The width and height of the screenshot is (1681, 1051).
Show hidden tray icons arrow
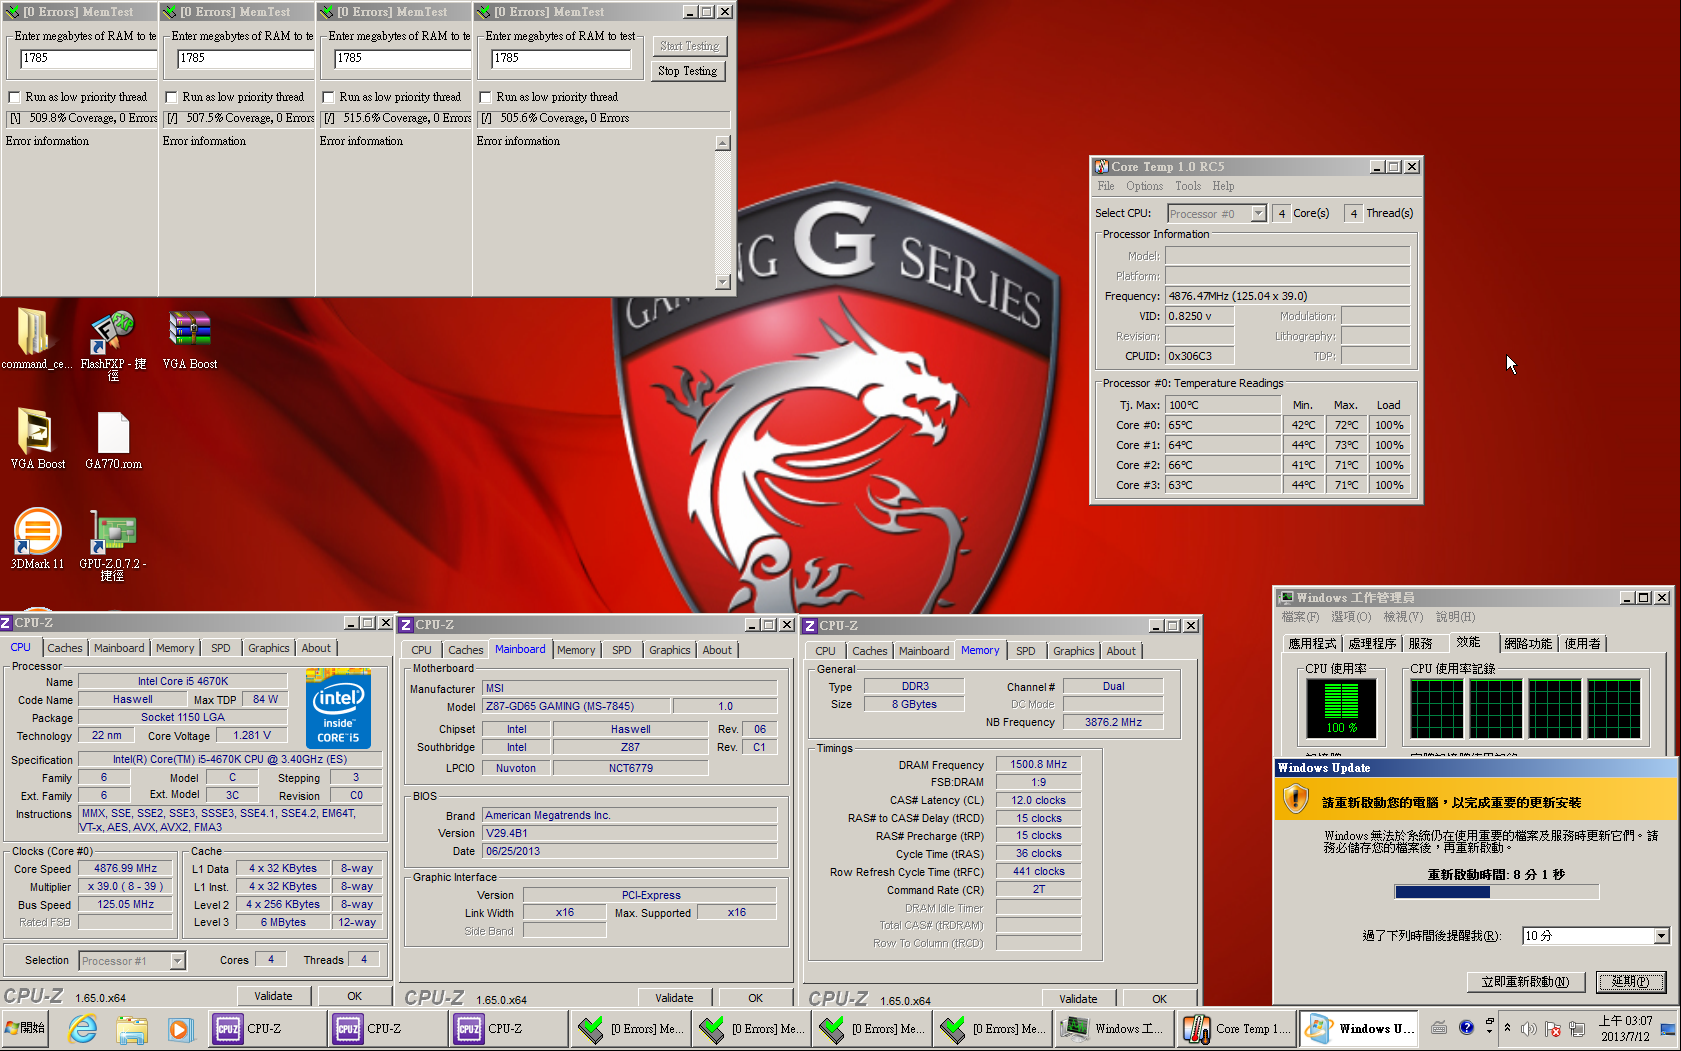point(1507,1028)
